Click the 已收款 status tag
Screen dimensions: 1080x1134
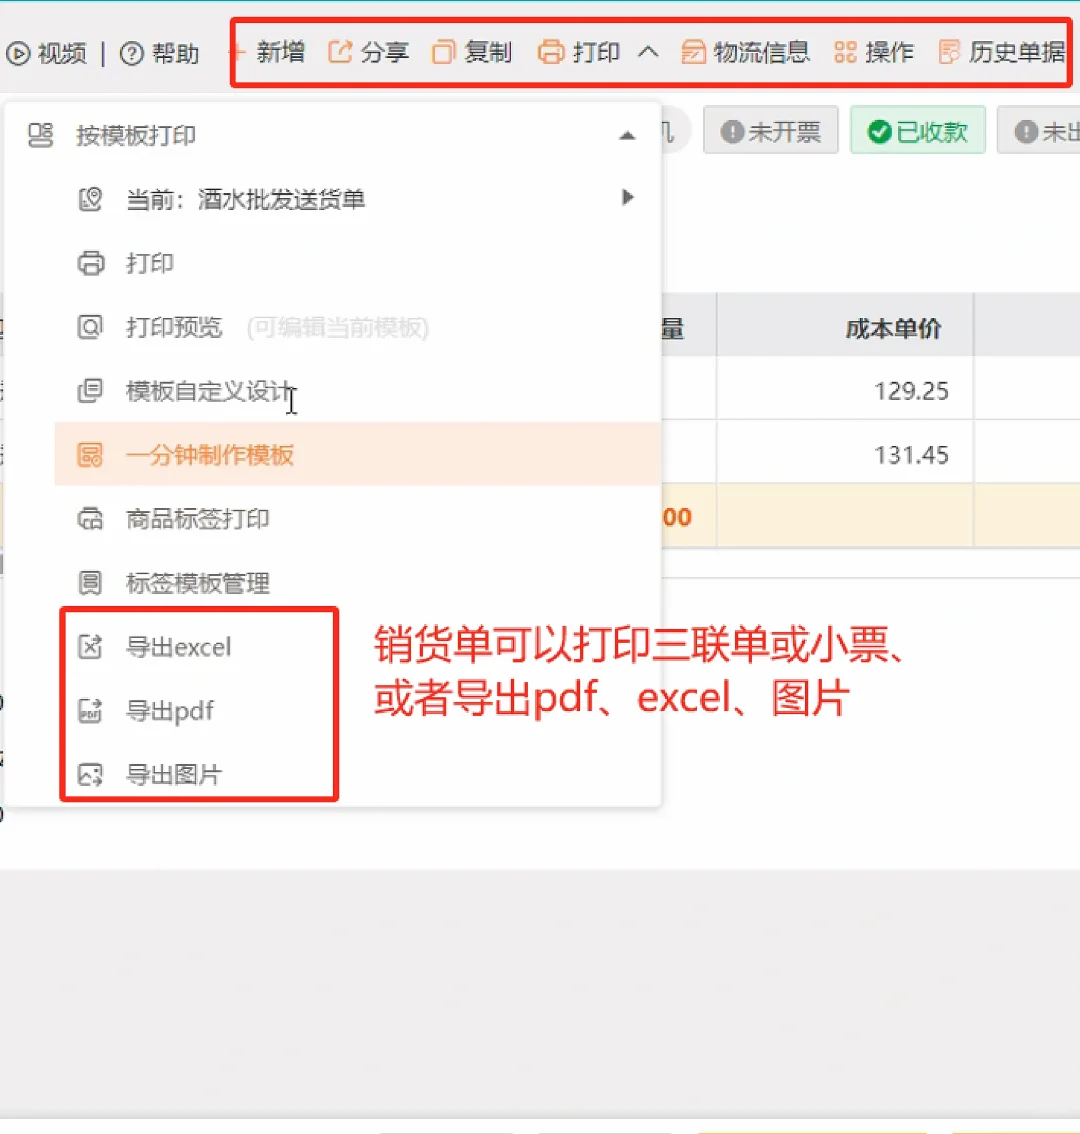(x=918, y=131)
